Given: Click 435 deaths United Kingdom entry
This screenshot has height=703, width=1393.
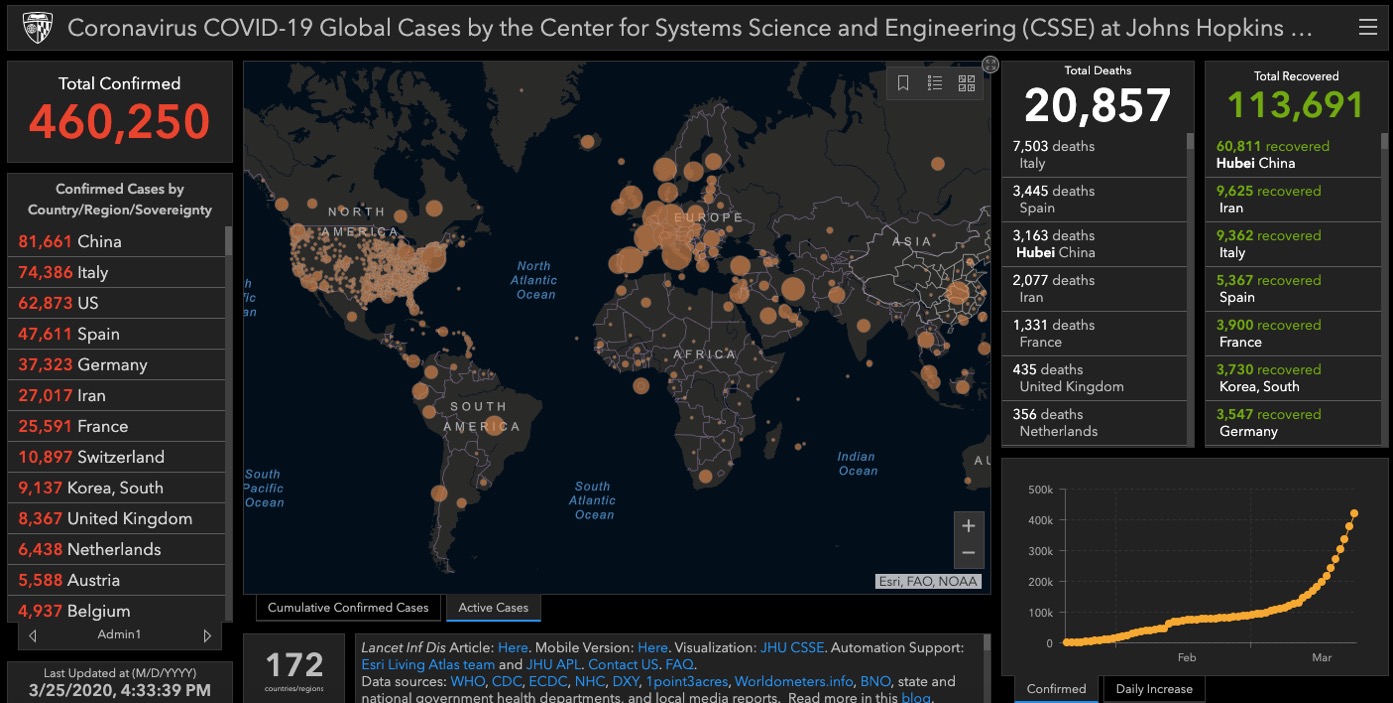Looking at the screenshot, I should pyautogui.click(x=1094, y=378).
